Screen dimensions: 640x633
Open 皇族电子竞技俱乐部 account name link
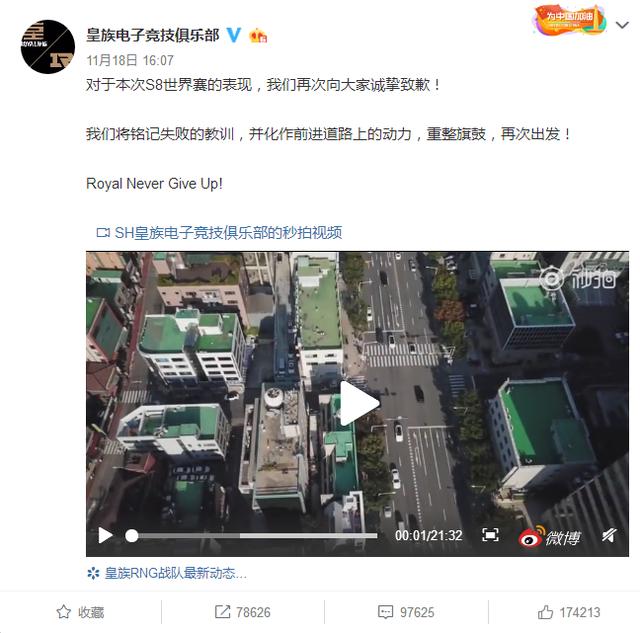153,36
